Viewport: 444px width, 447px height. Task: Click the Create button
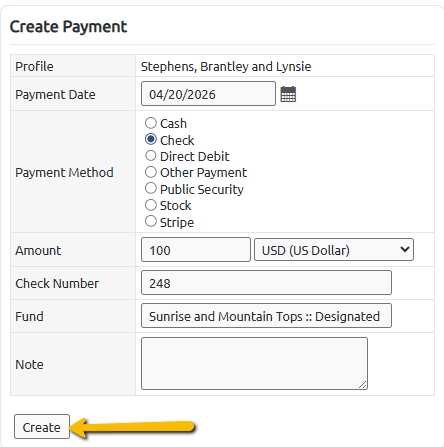click(x=42, y=427)
